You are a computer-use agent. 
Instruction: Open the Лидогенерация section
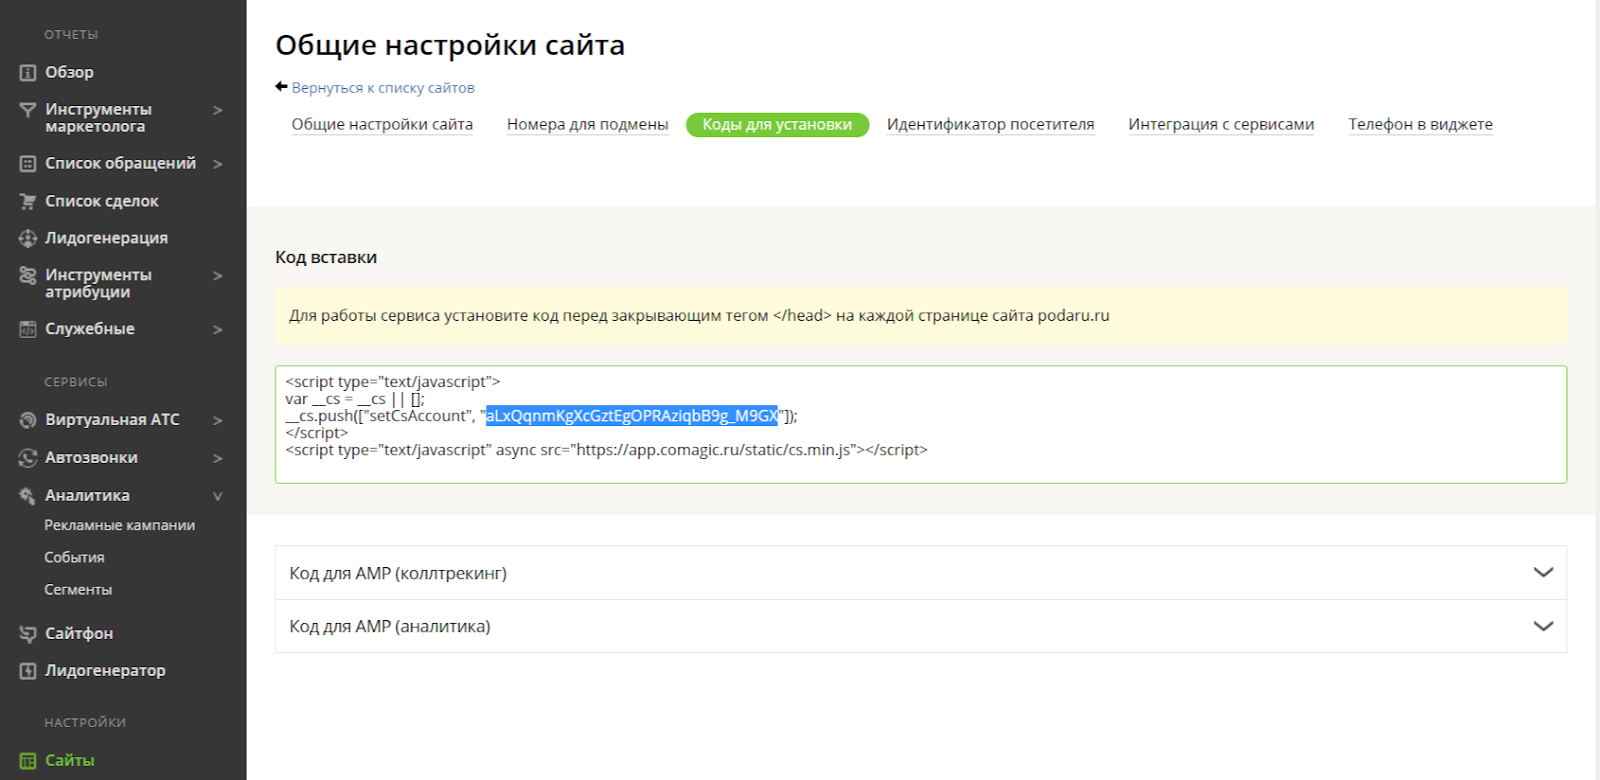tap(106, 239)
